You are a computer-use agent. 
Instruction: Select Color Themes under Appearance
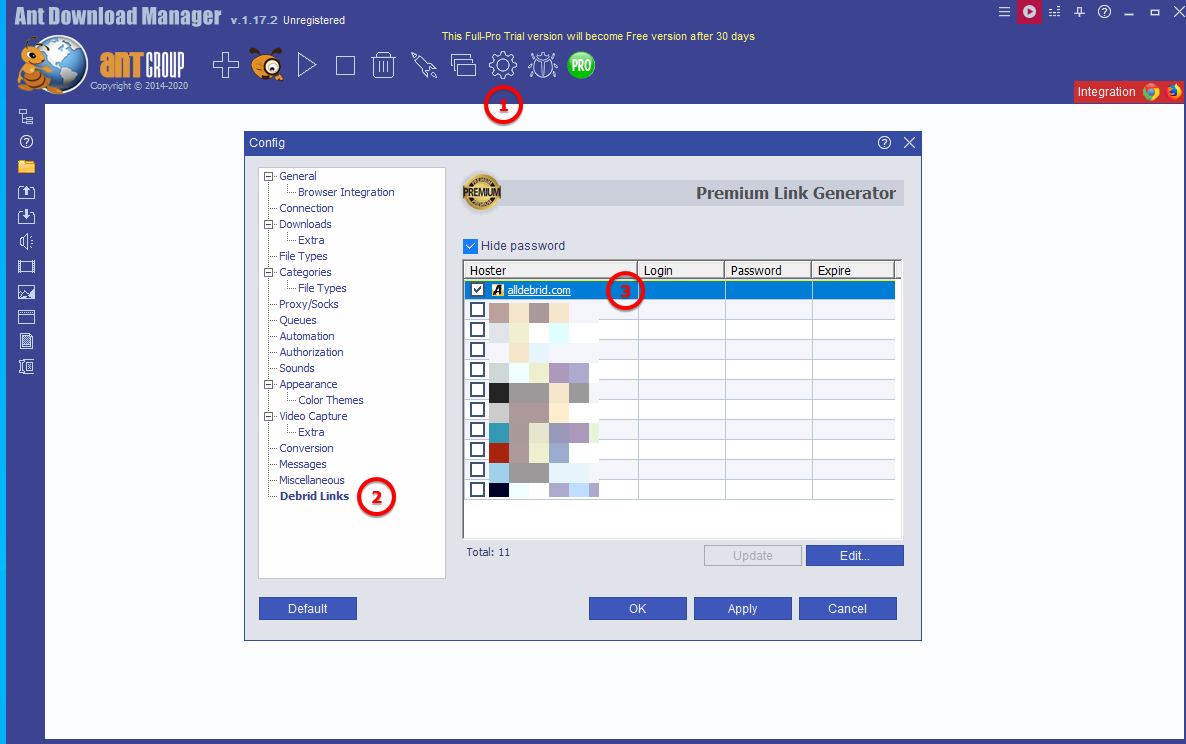pyautogui.click(x=331, y=400)
